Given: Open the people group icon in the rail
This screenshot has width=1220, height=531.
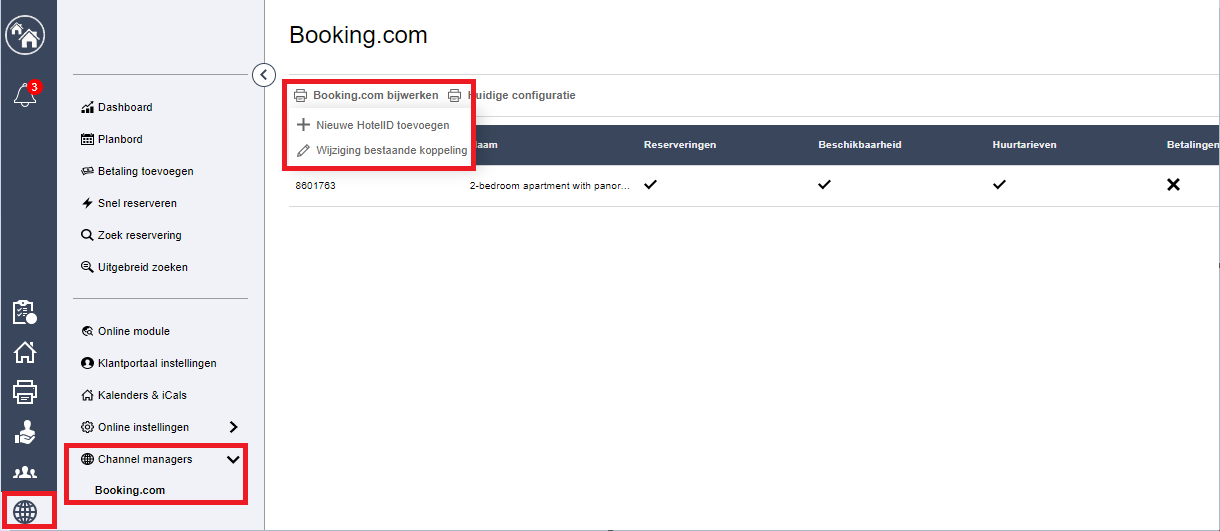Looking at the screenshot, I should 24,472.
